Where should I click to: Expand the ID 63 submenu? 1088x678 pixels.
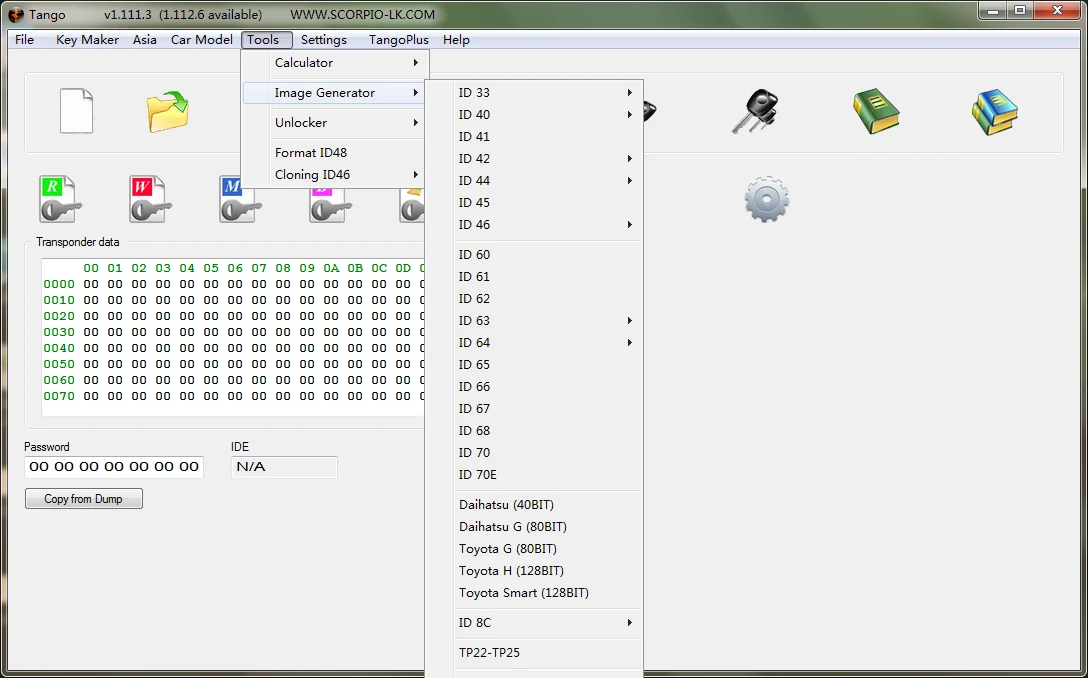[534, 321]
